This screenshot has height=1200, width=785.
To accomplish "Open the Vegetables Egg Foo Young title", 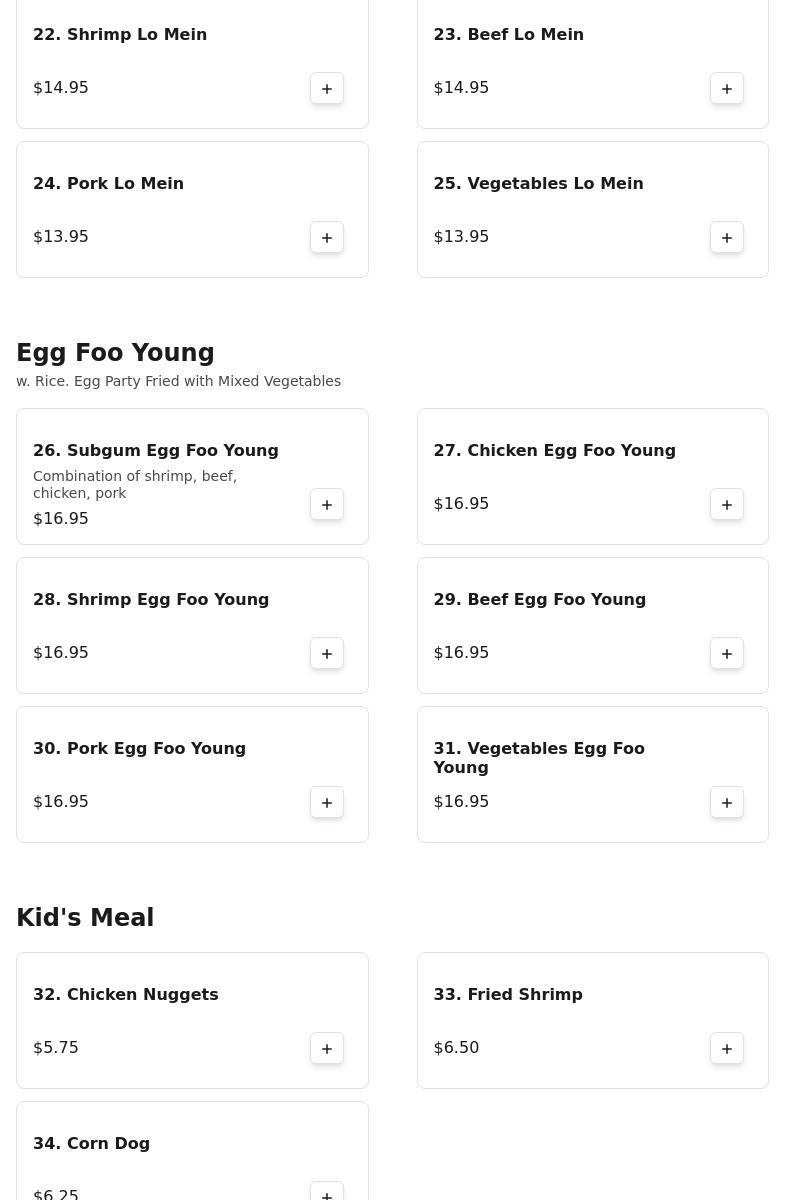I will pos(539,758).
